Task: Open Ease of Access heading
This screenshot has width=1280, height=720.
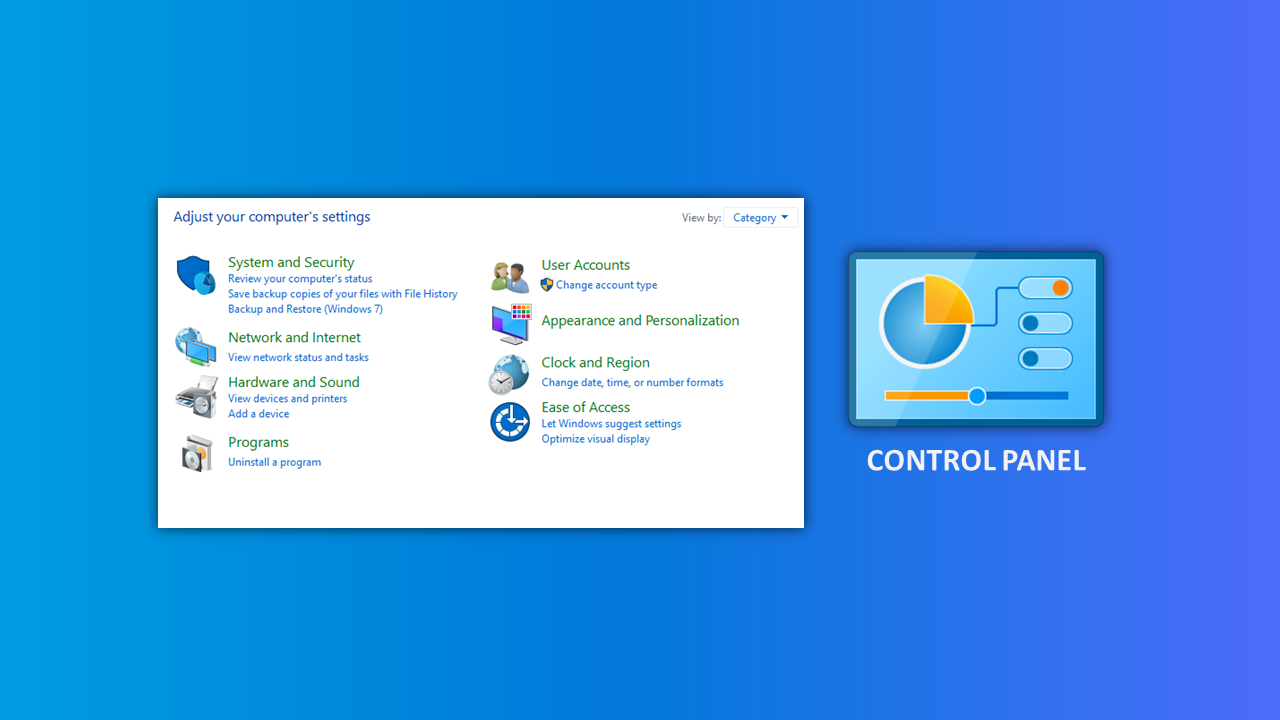Action: 586,407
